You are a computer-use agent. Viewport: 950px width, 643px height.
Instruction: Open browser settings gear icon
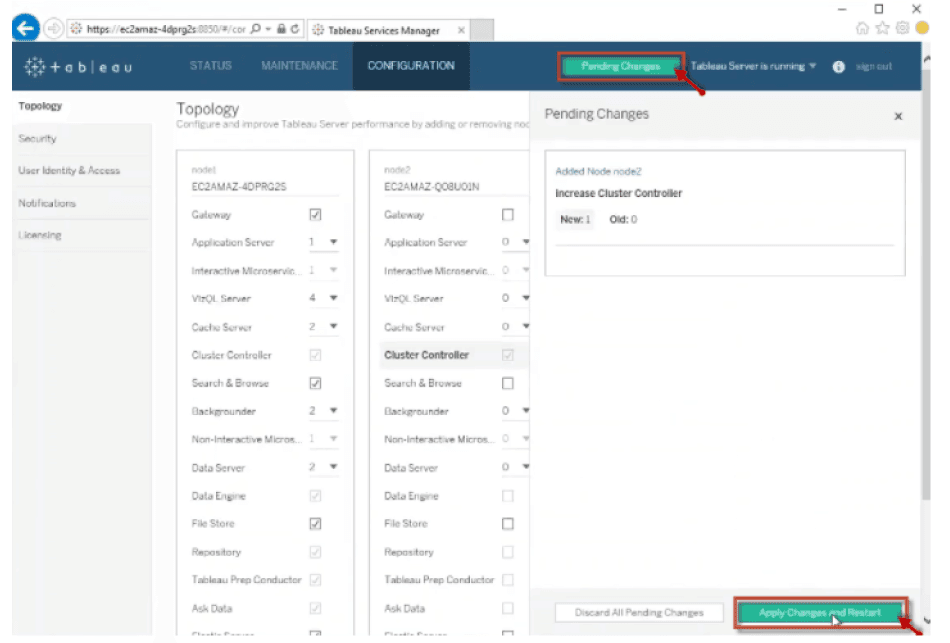point(902,28)
